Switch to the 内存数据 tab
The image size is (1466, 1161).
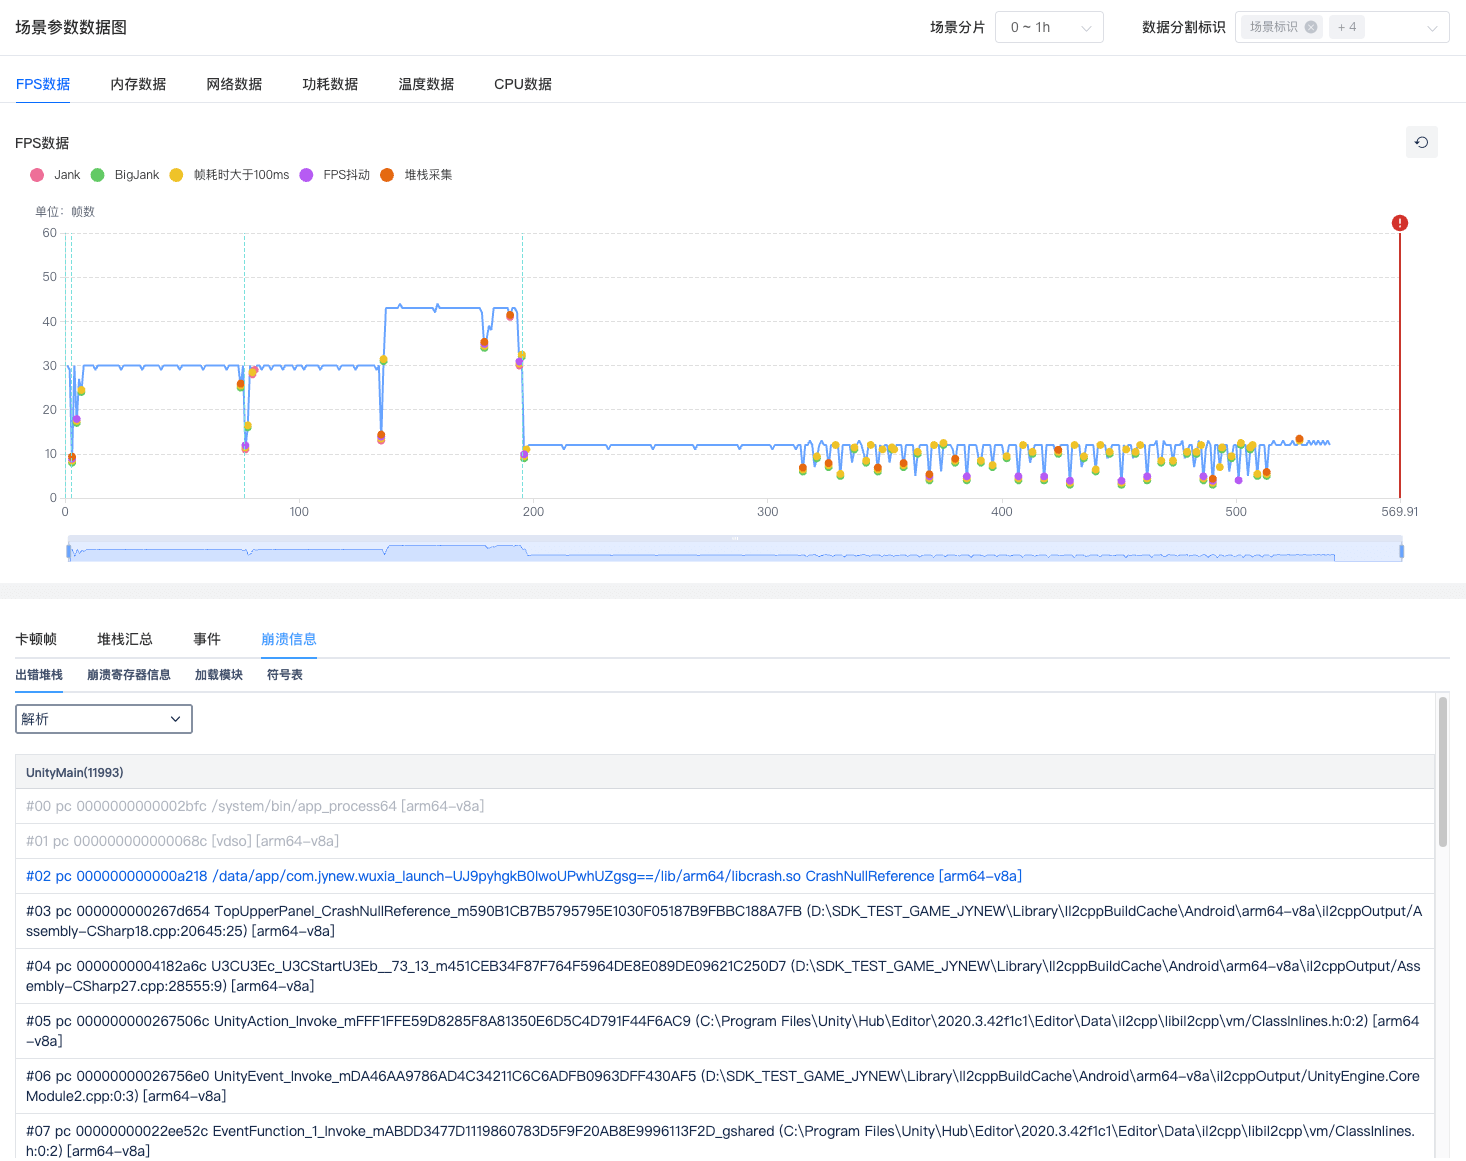tap(138, 84)
